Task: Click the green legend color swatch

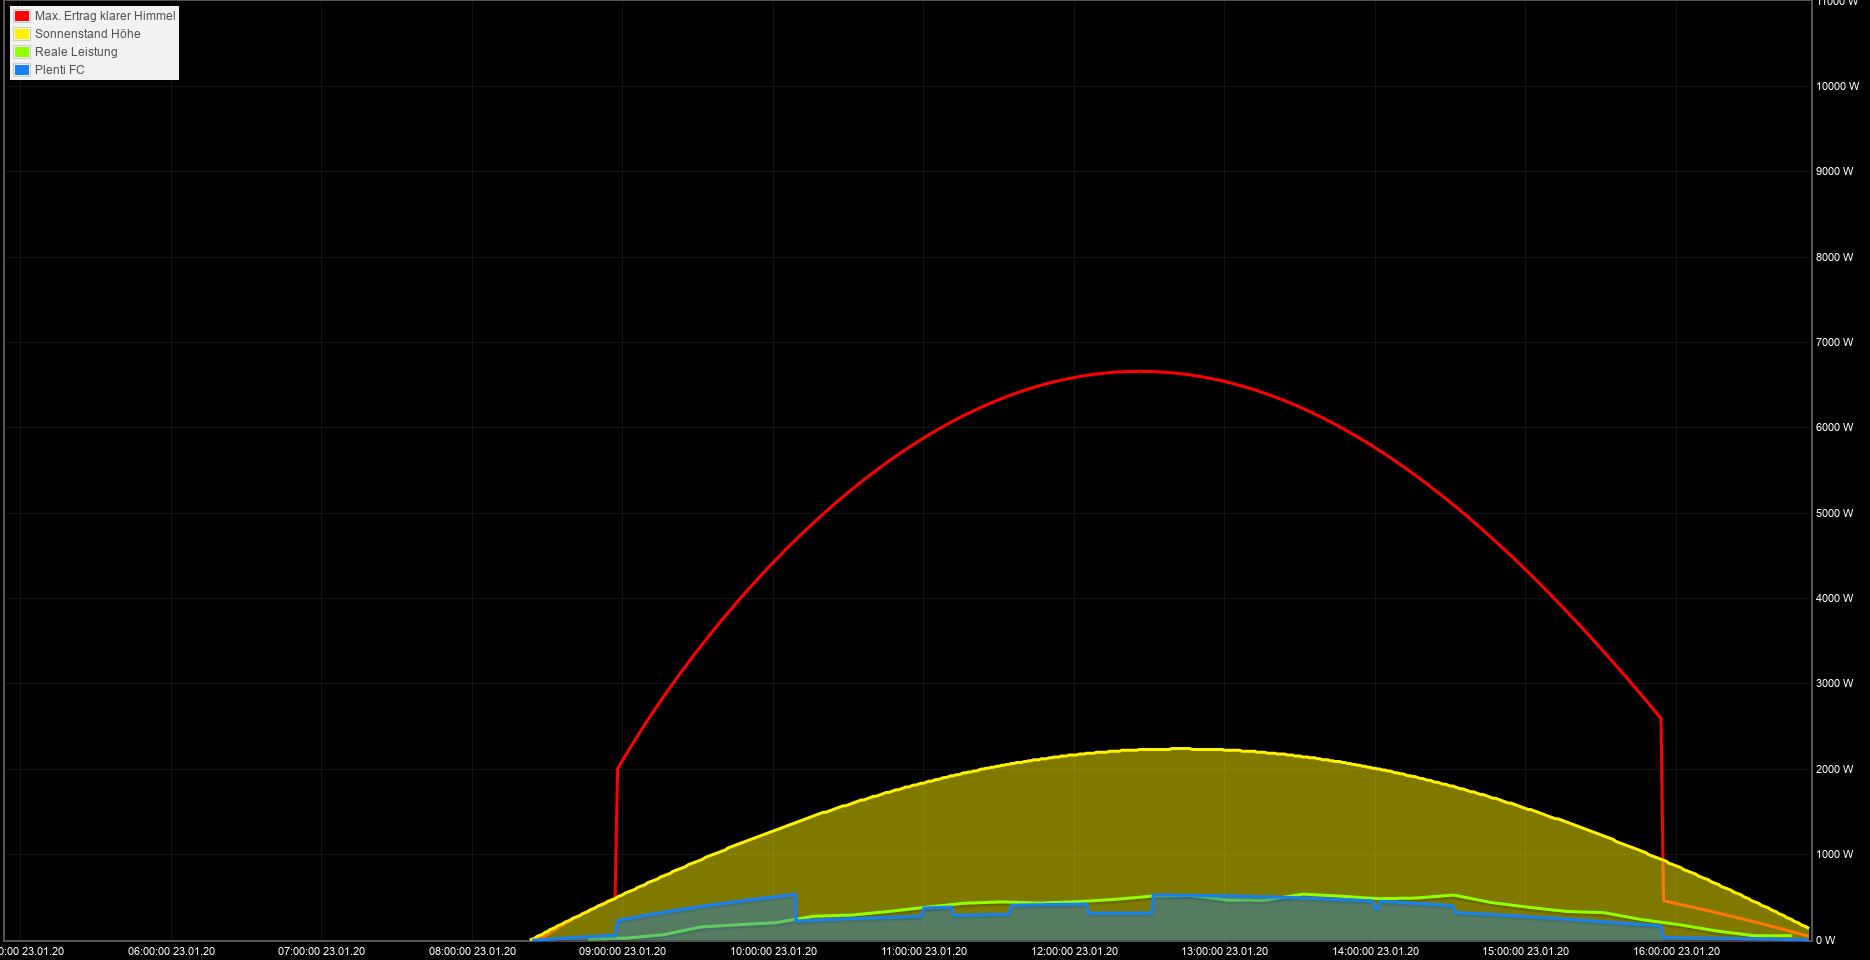Action: click(22, 52)
